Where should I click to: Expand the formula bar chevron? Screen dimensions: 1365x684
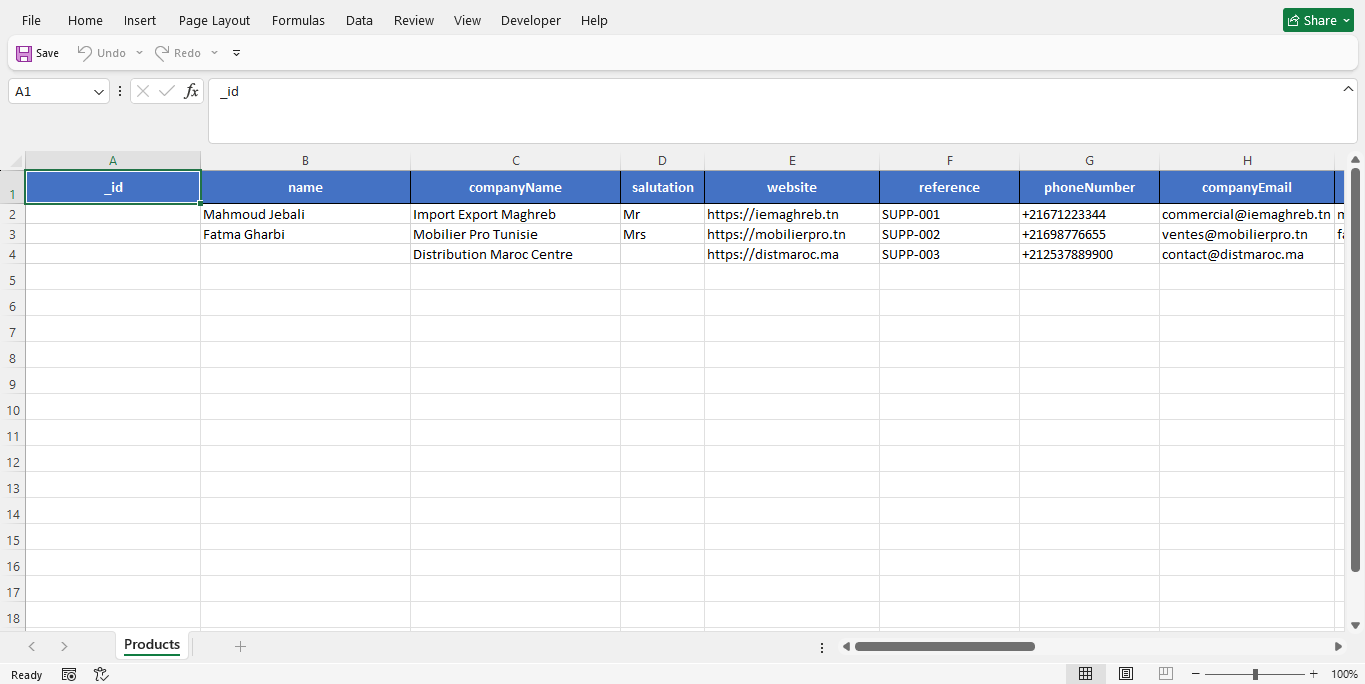pos(1348,90)
